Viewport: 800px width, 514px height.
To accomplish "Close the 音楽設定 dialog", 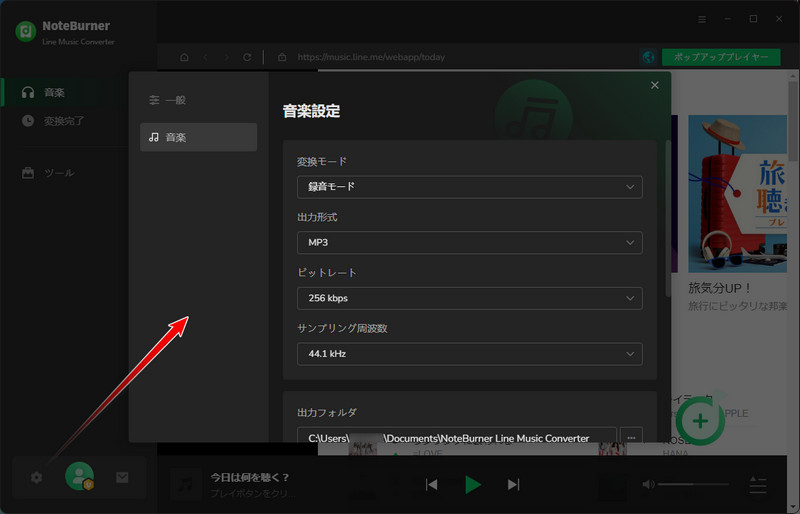I will 655,85.
